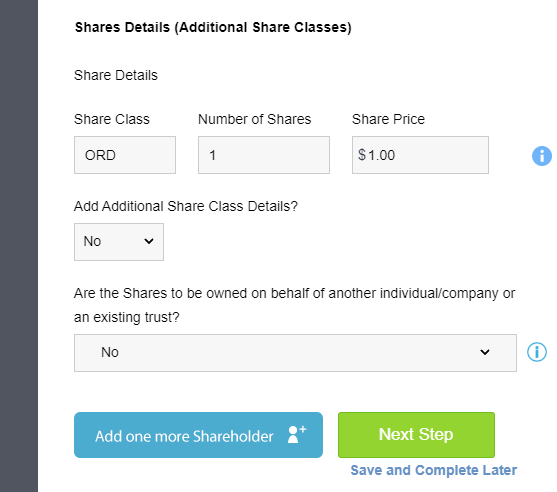
Task: Open the Add Additional Share Class Details dropdown
Action: [119, 242]
